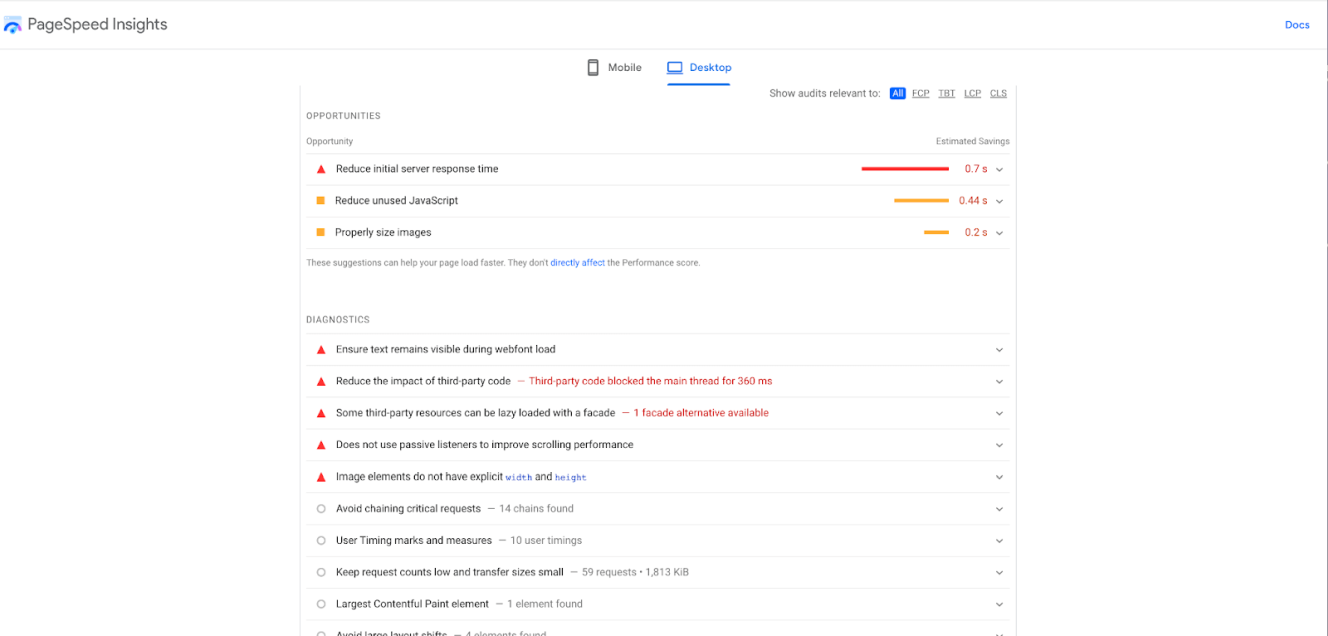
Task: Click the PageSpeed Insights logo icon
Action: click(12, 25)
